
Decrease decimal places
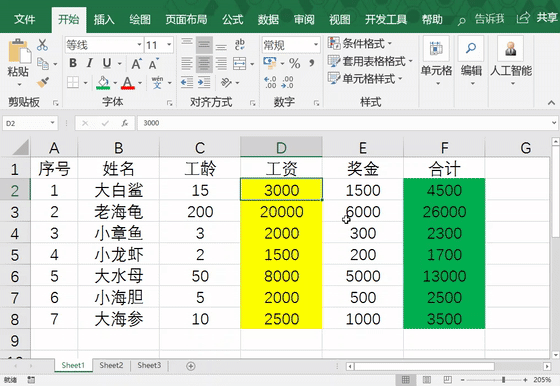point(288,82)
